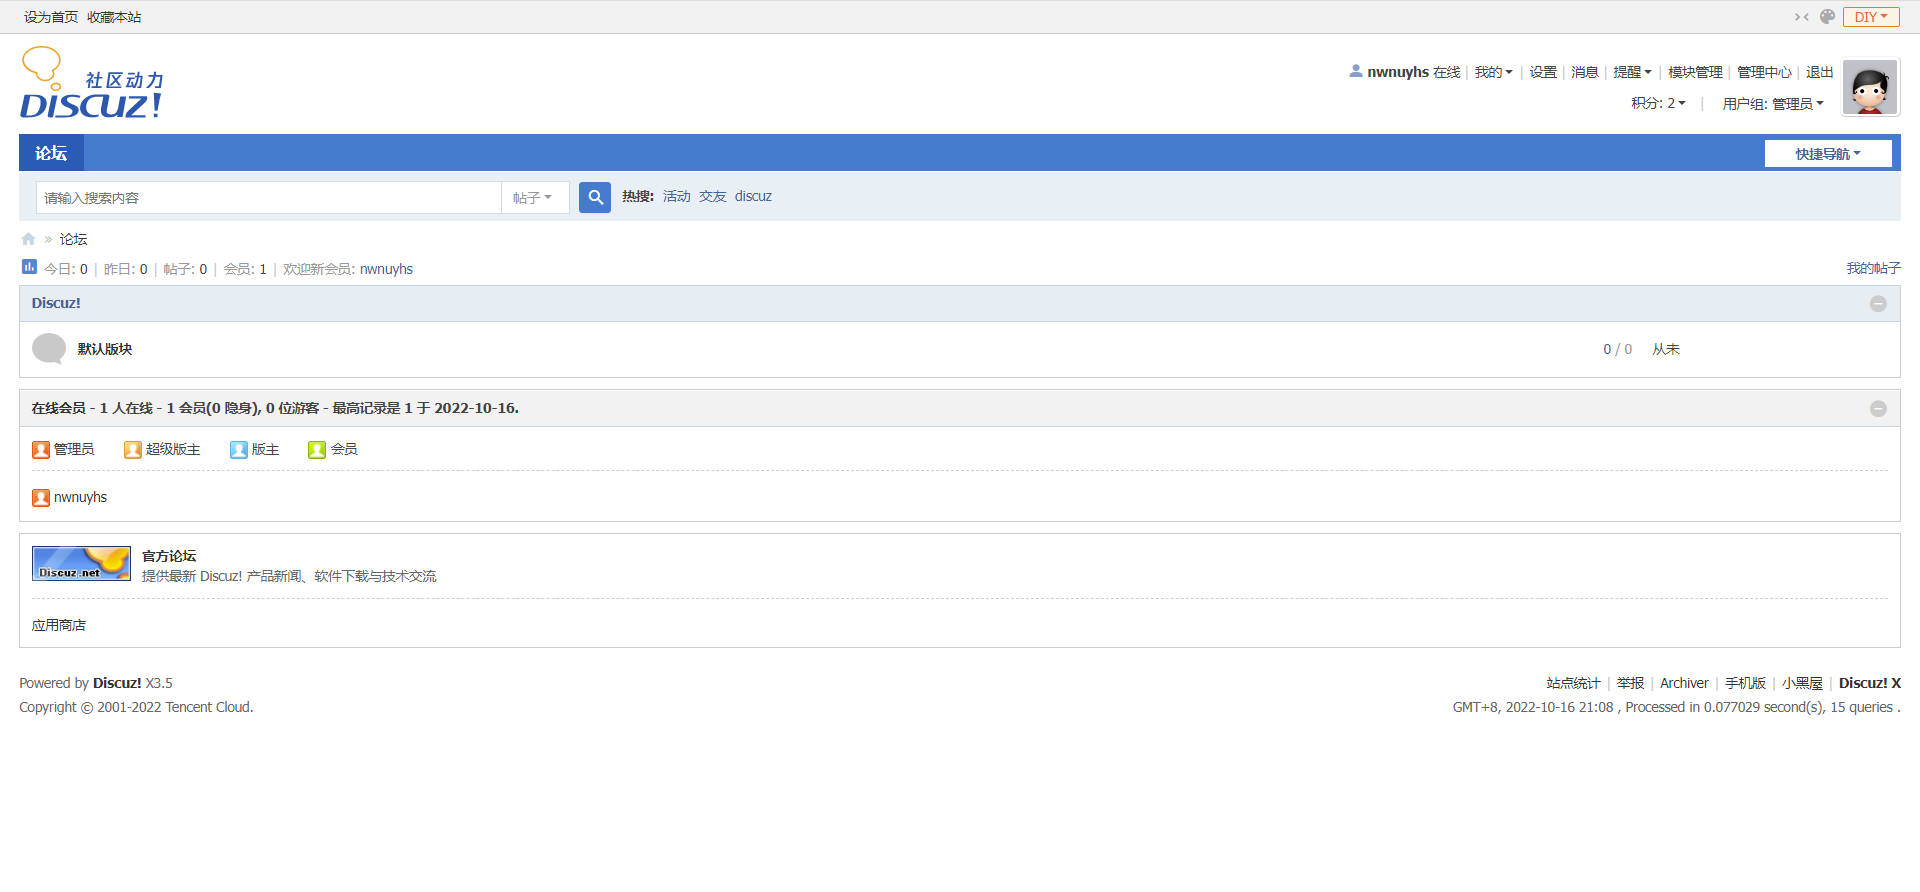Click the Discuz! logo

click(x=91, y=83)
